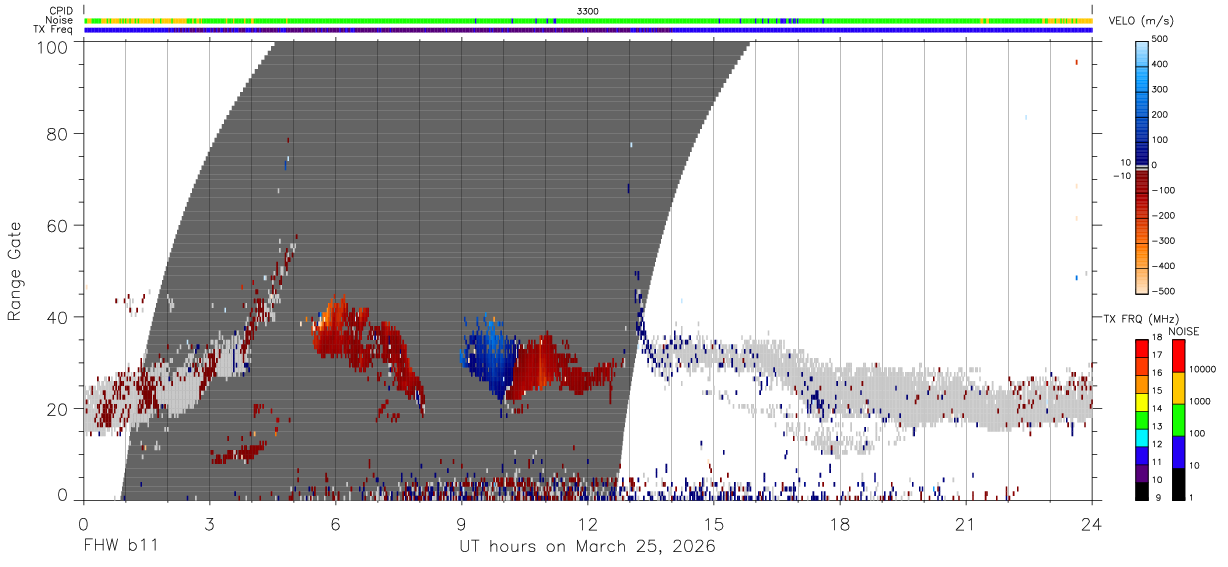Click the −10 threshold label beside velocity colorbar
Screen dimensions: 1228x567
click(1122, 176)
